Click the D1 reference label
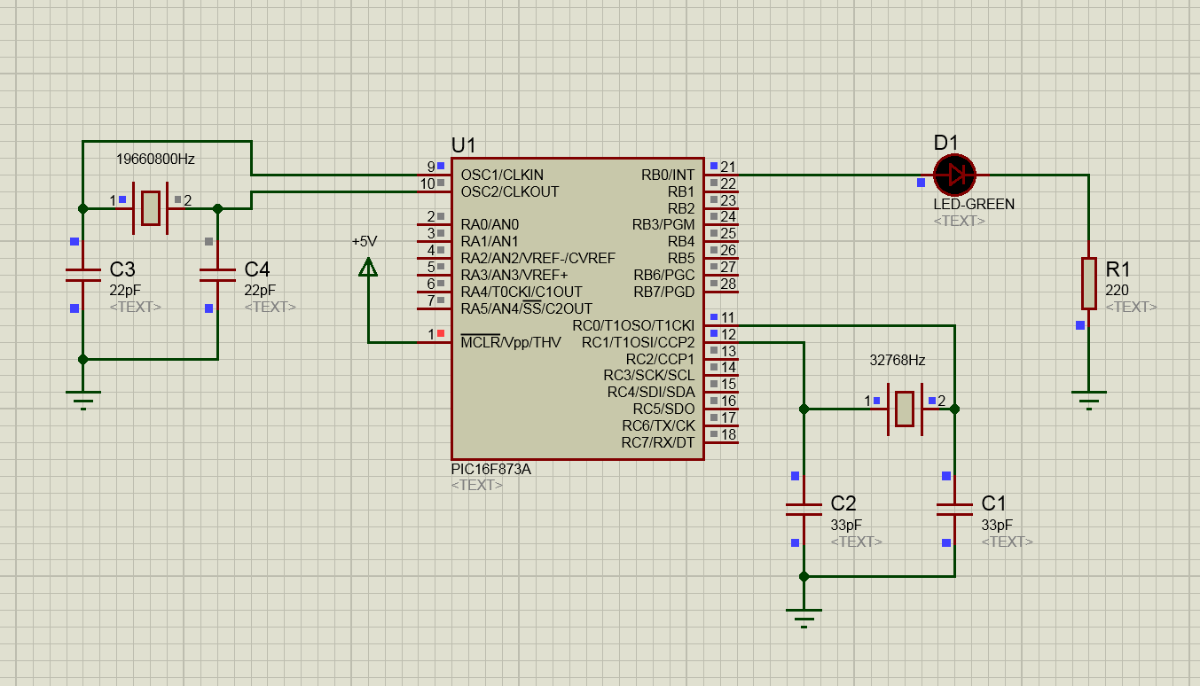The height and width of the screenshot is (686, 1200). [x=946, y=142]
